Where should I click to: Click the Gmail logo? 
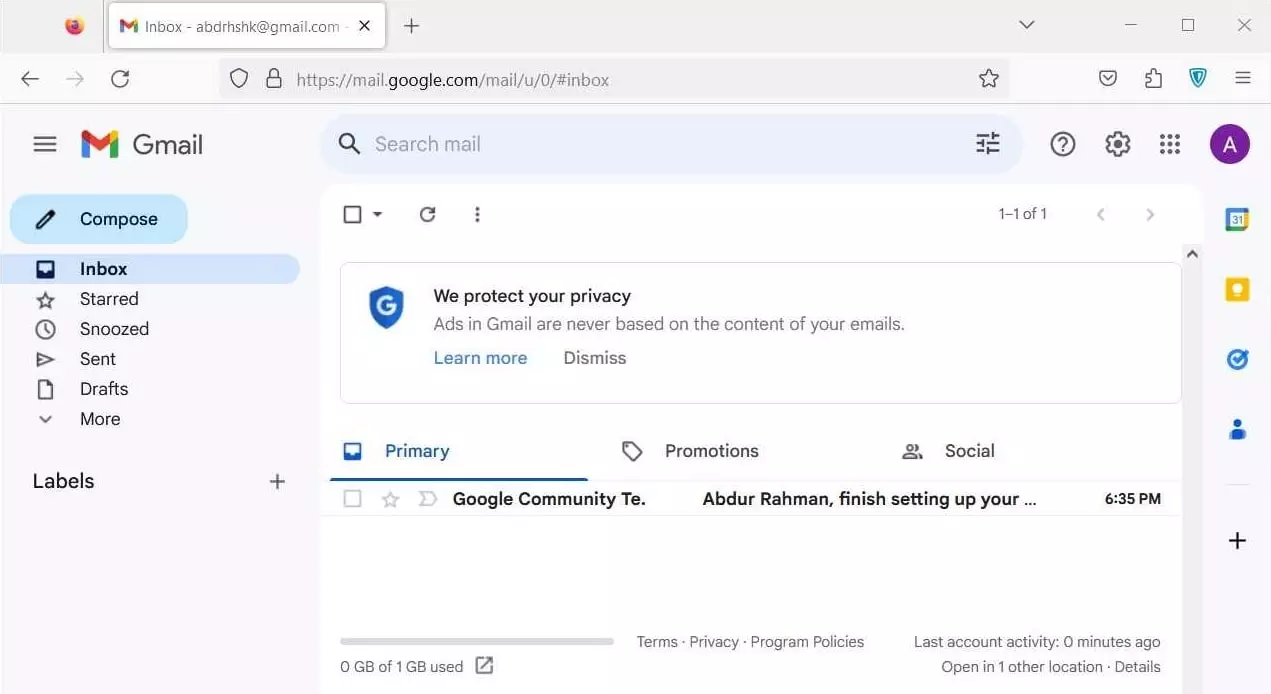pyautogui.click(x=142, y=144)
